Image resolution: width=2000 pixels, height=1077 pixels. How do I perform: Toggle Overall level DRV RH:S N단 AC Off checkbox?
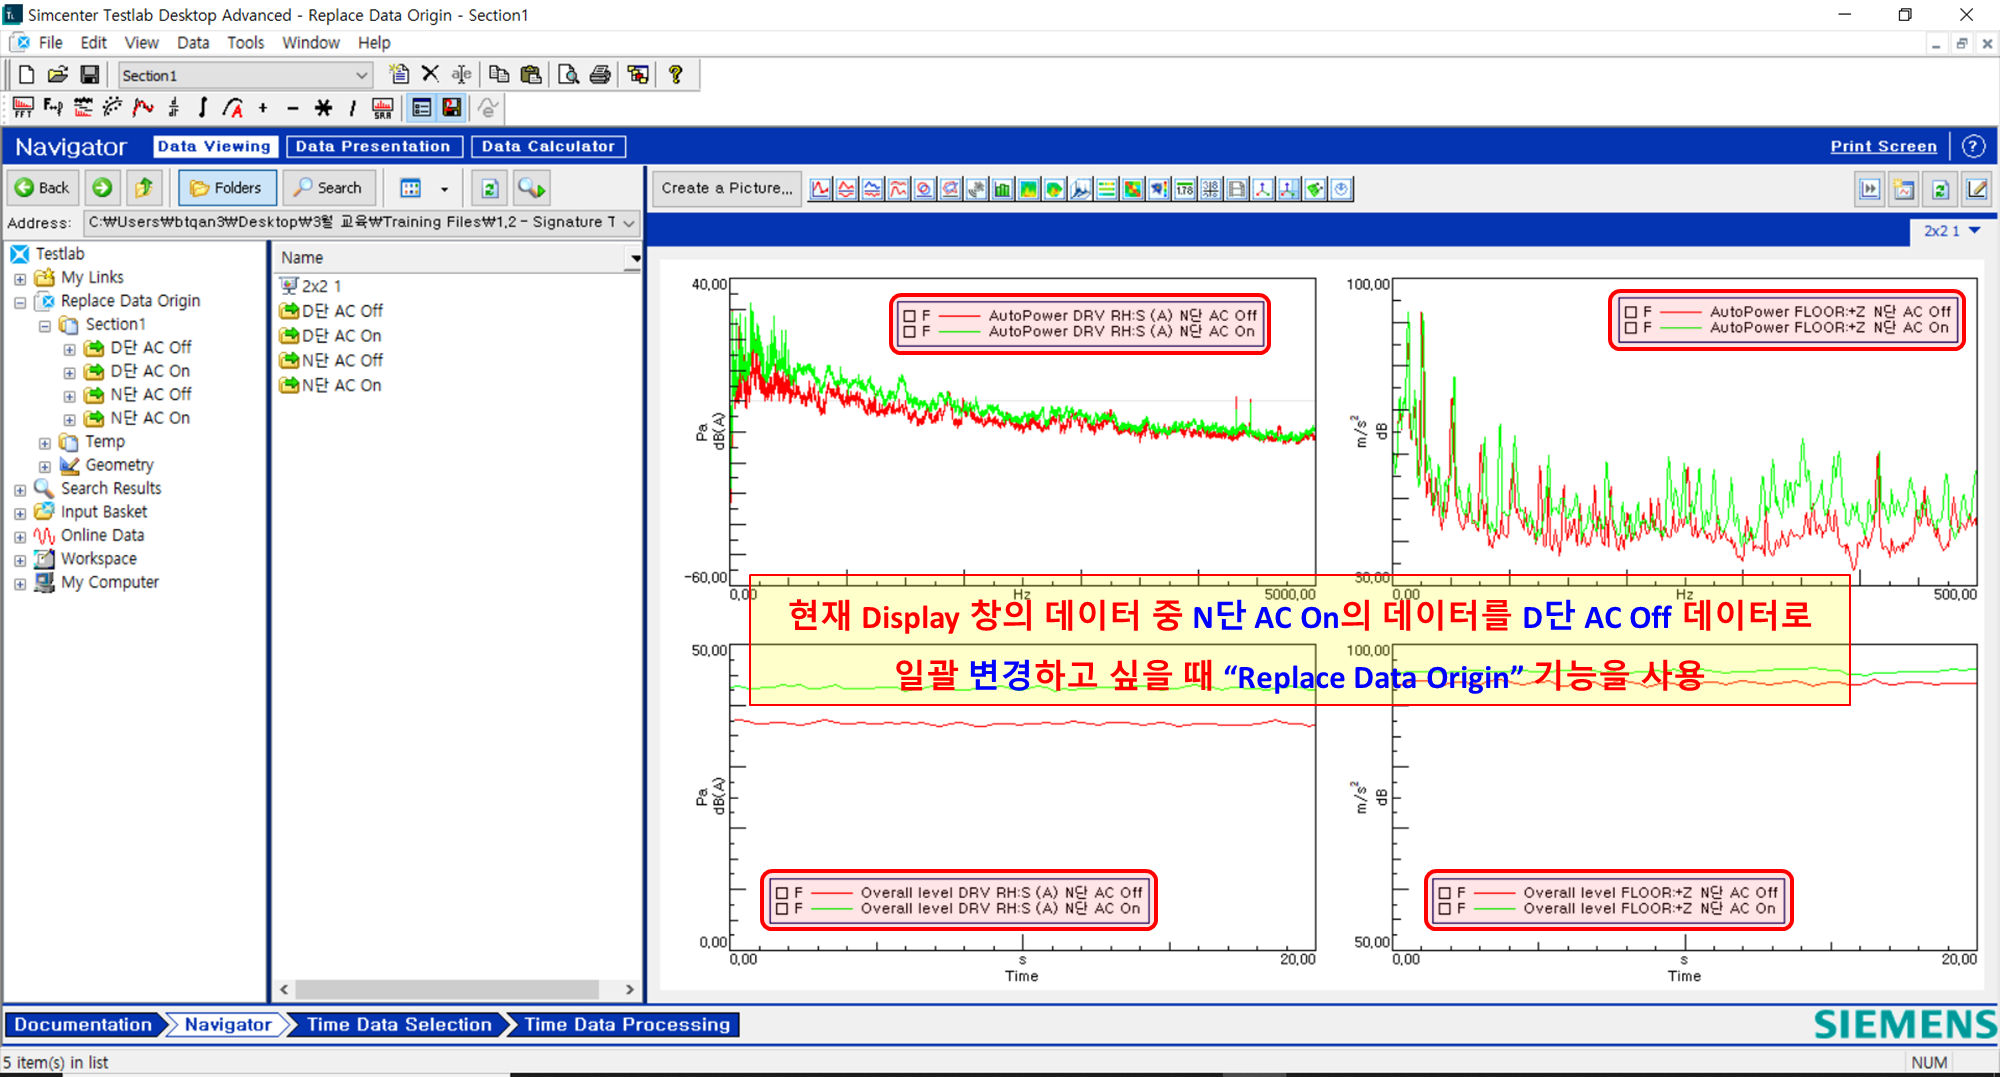(782, 893)
